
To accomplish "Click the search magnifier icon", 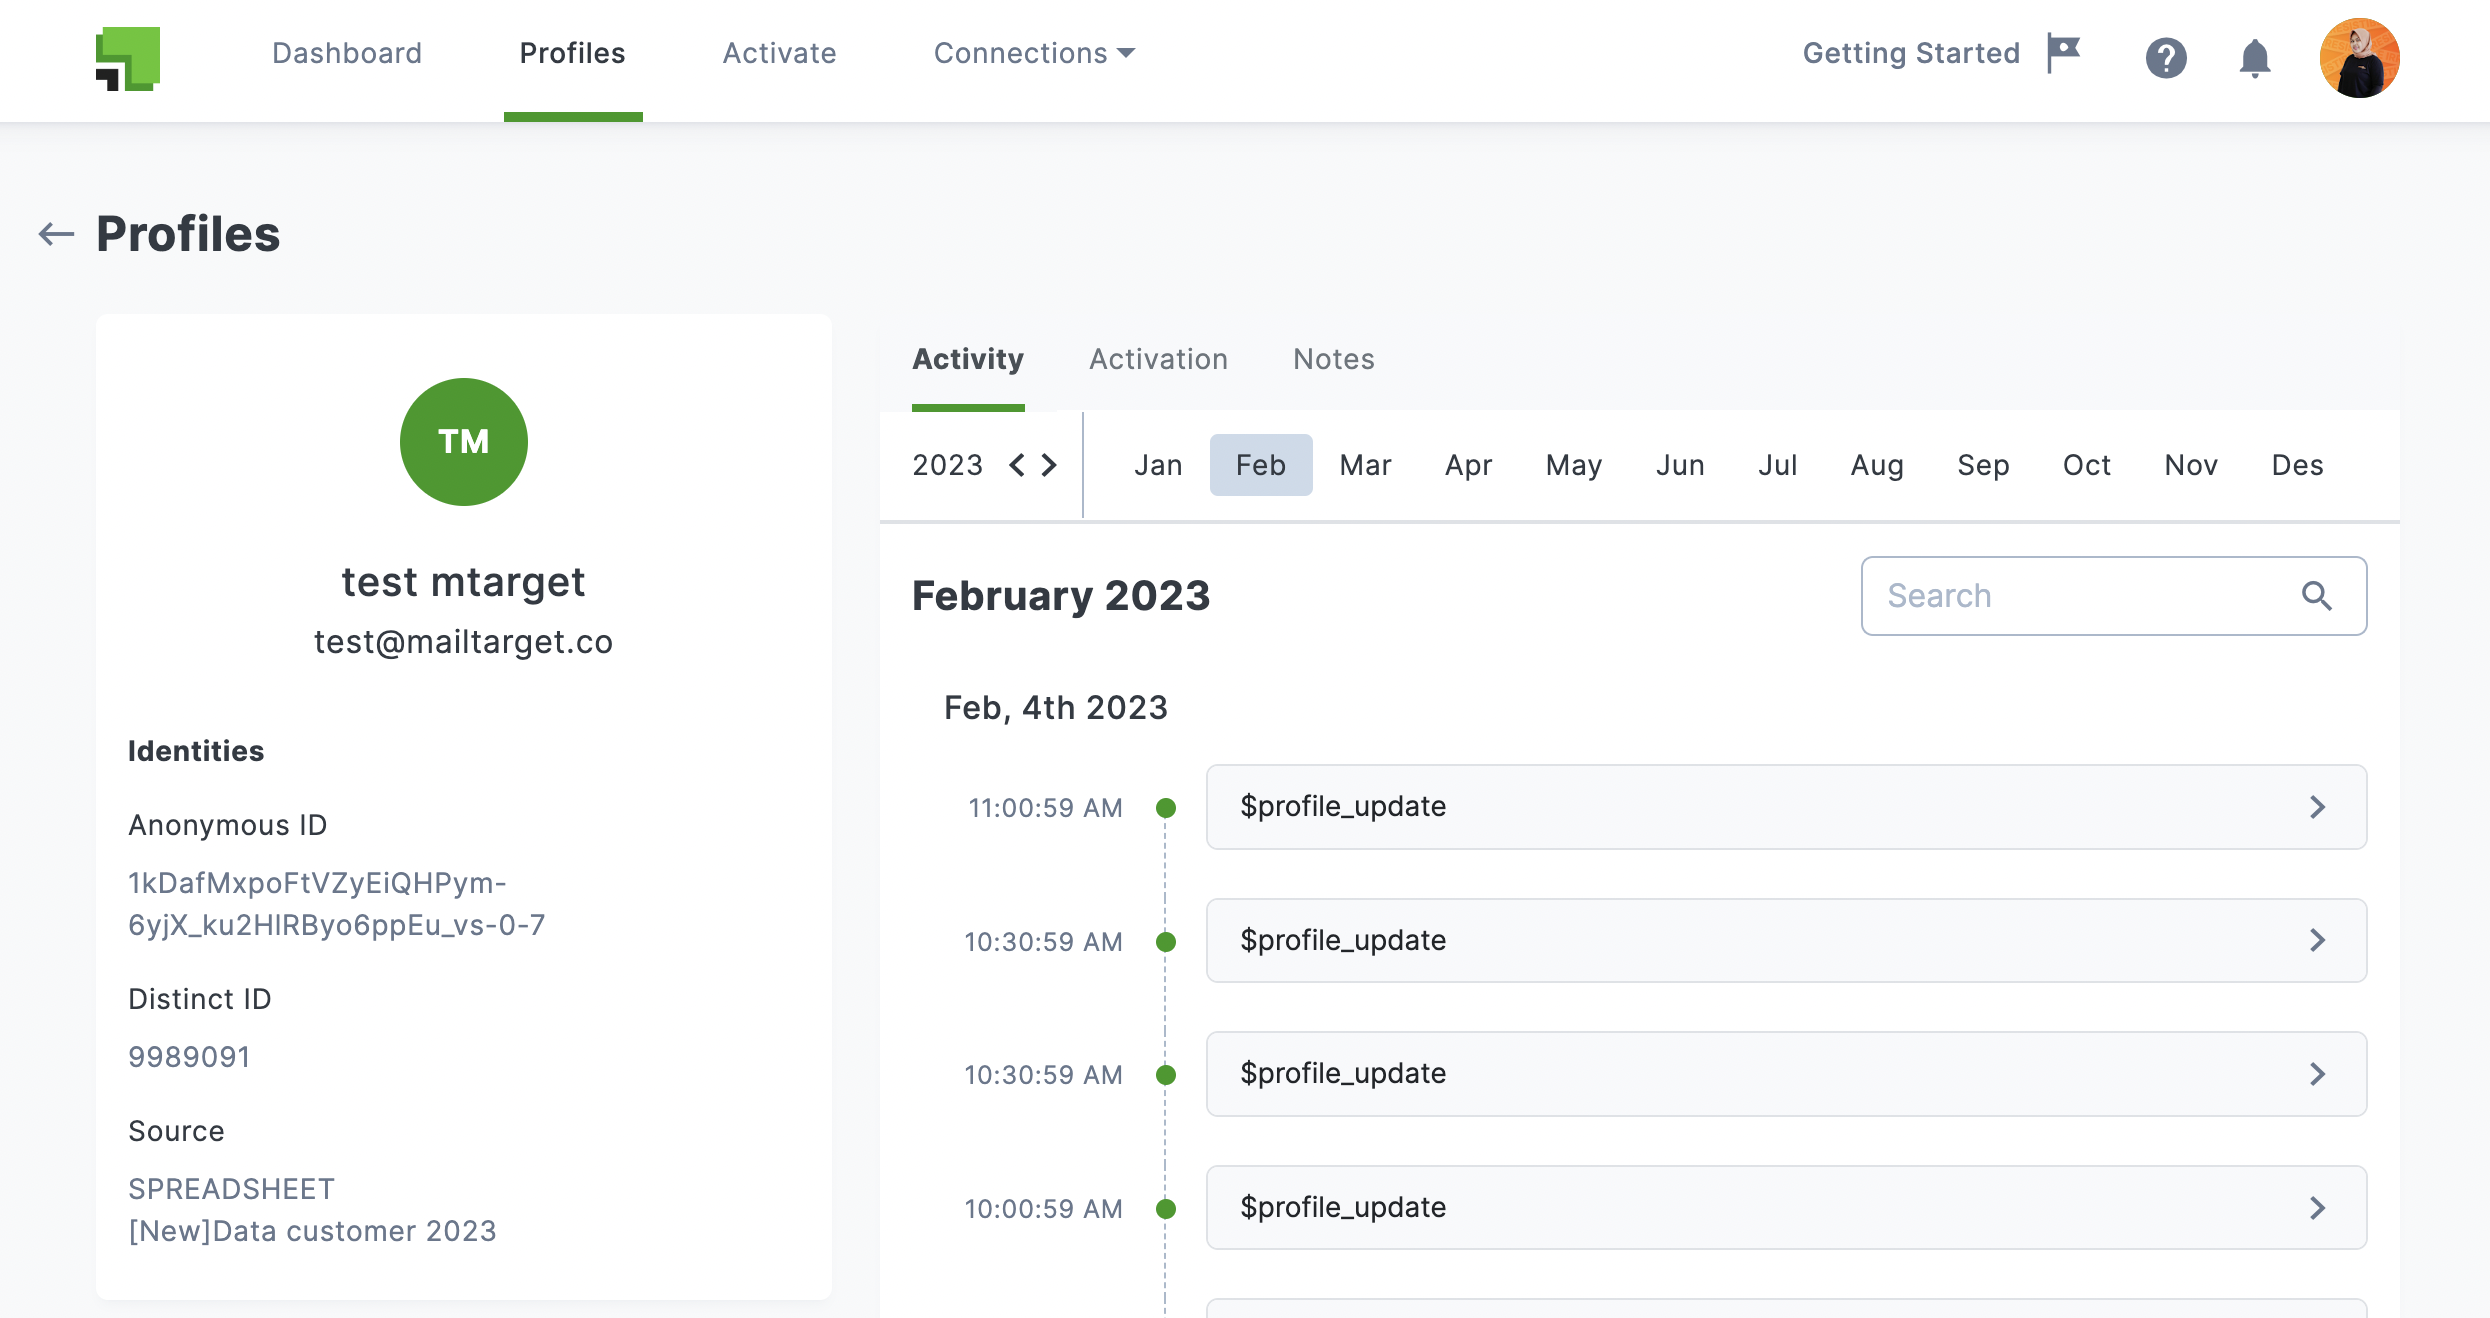I will (2317, 596).
